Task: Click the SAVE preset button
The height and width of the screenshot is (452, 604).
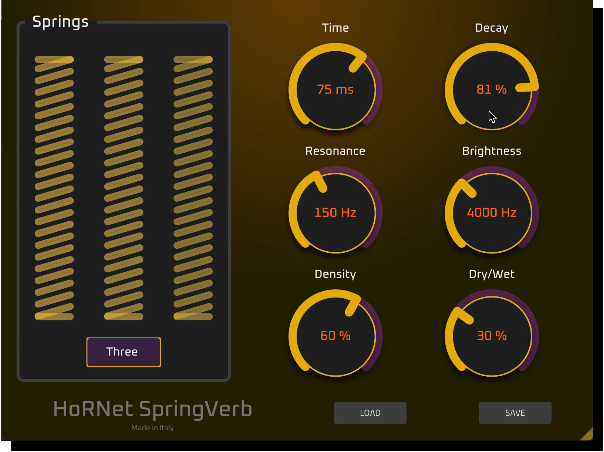Action: tap(515, 413)
